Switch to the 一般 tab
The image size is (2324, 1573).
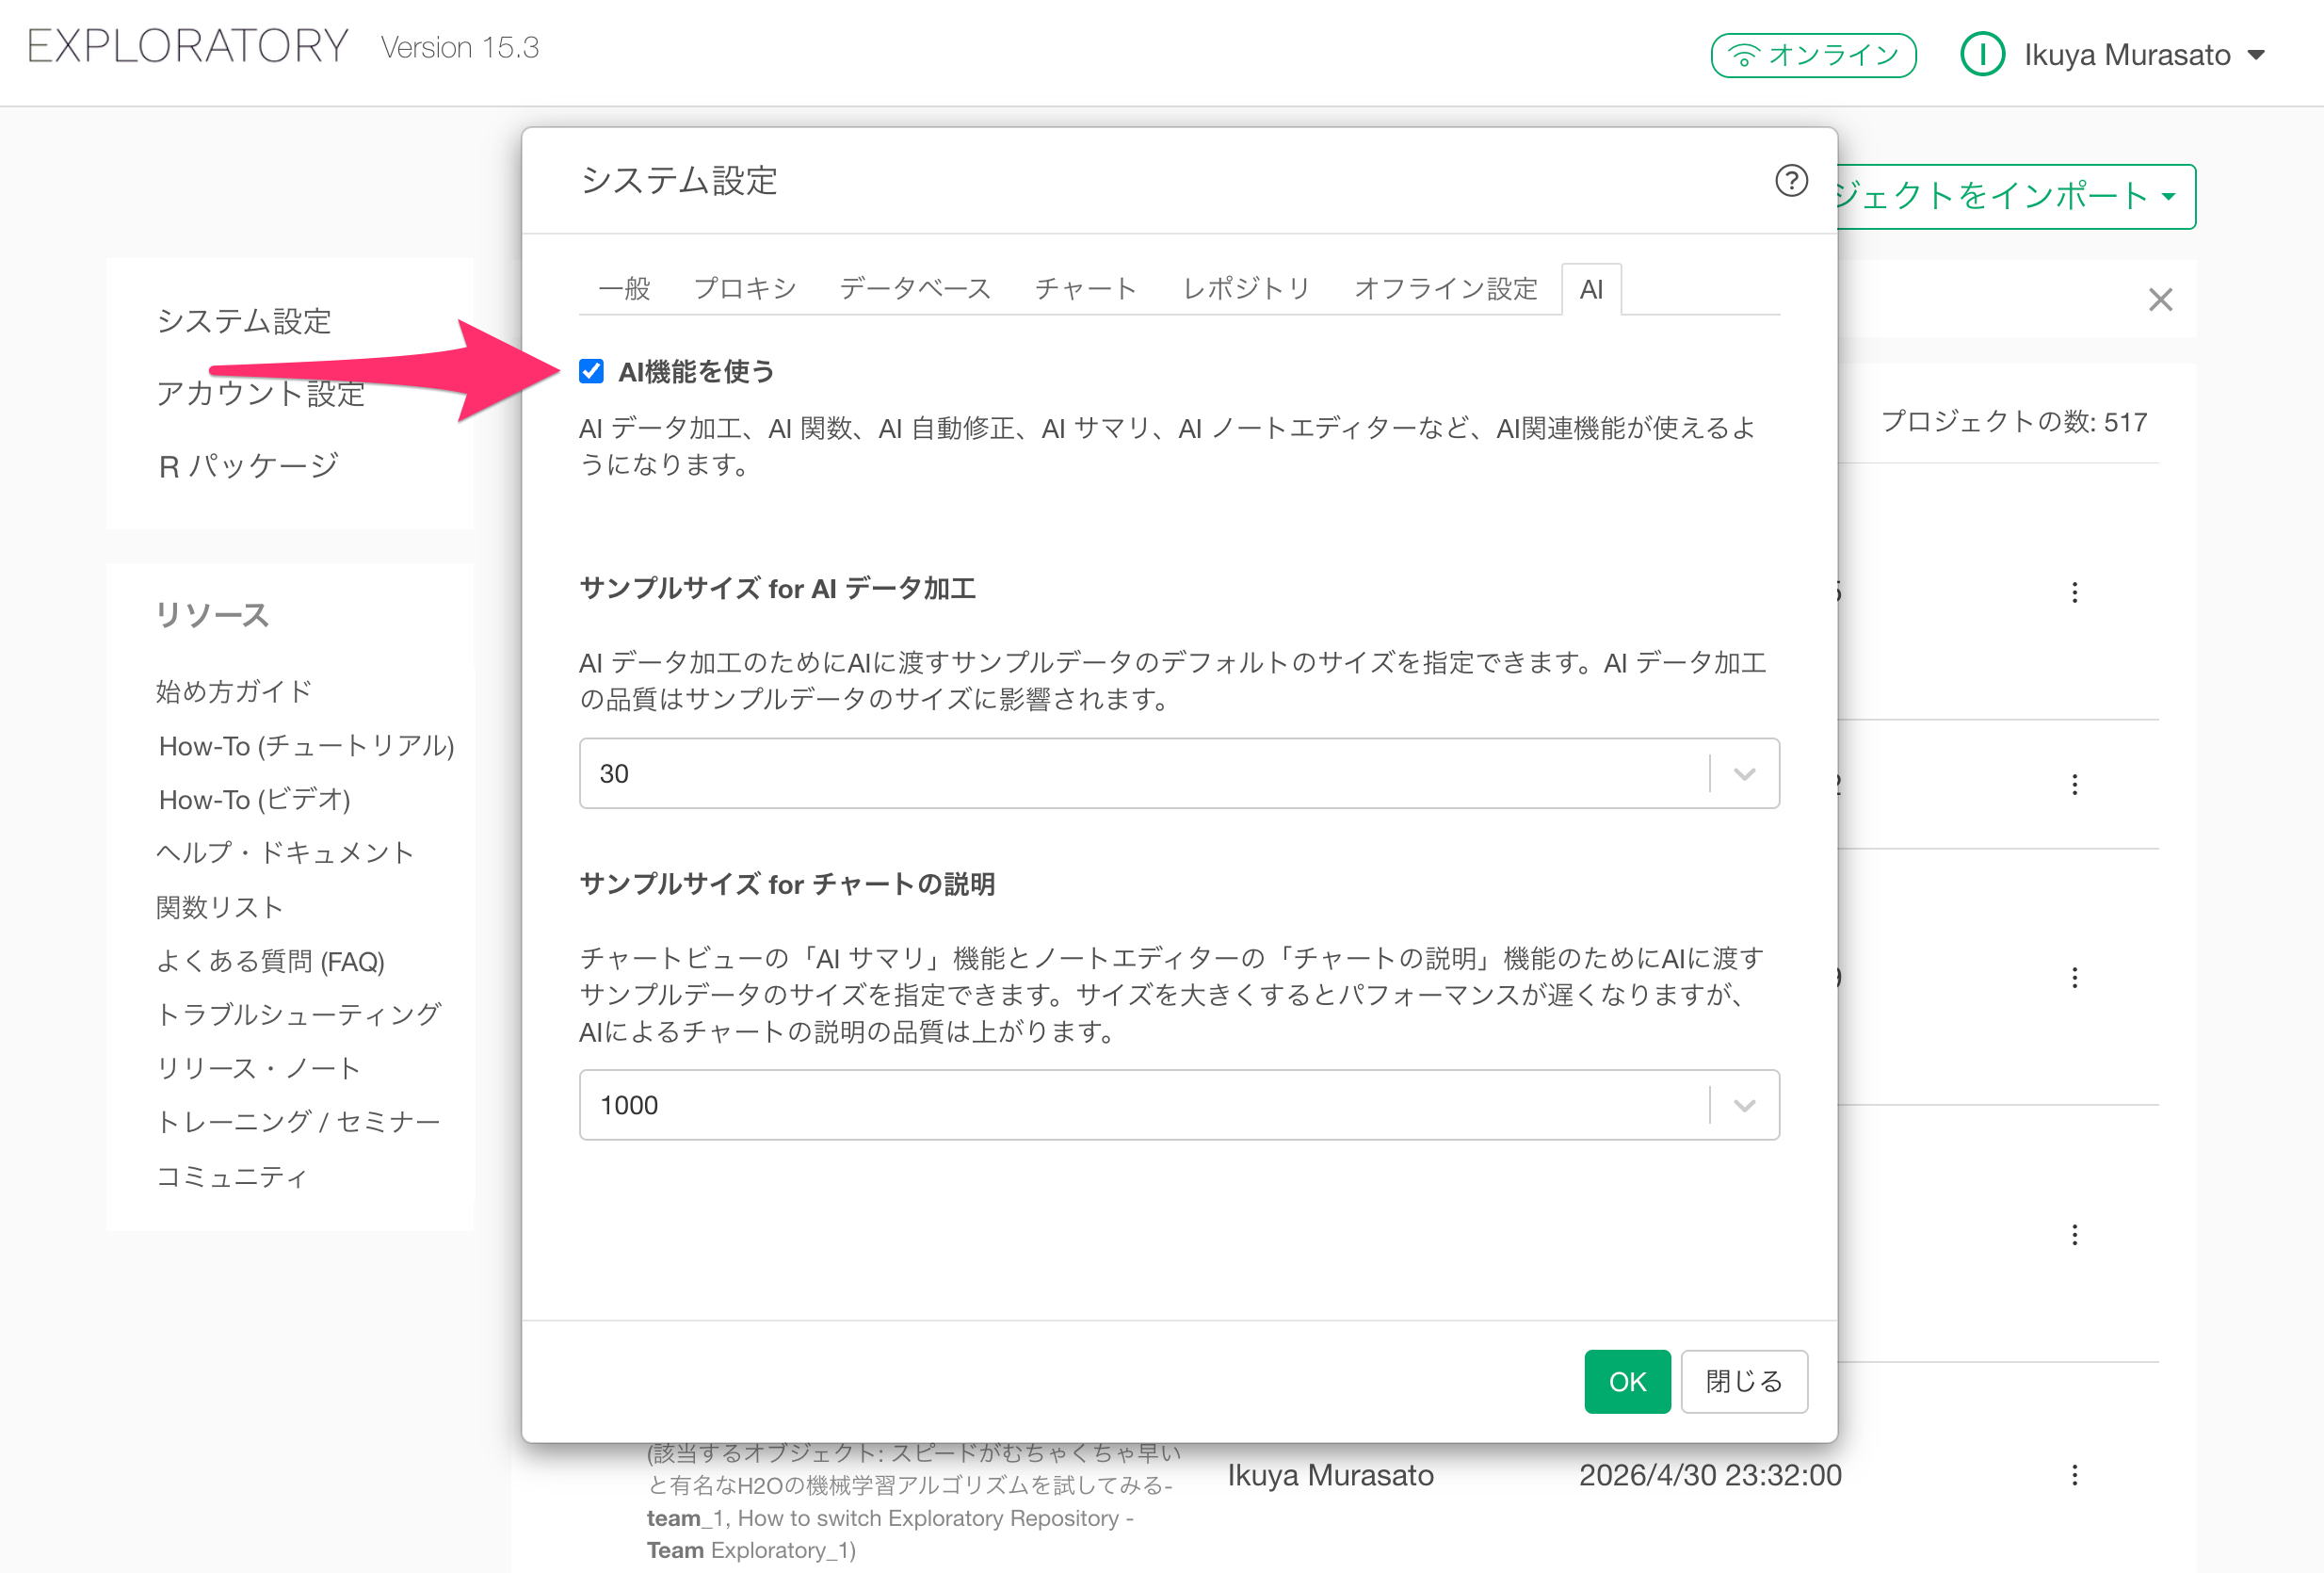coord(624,289)
